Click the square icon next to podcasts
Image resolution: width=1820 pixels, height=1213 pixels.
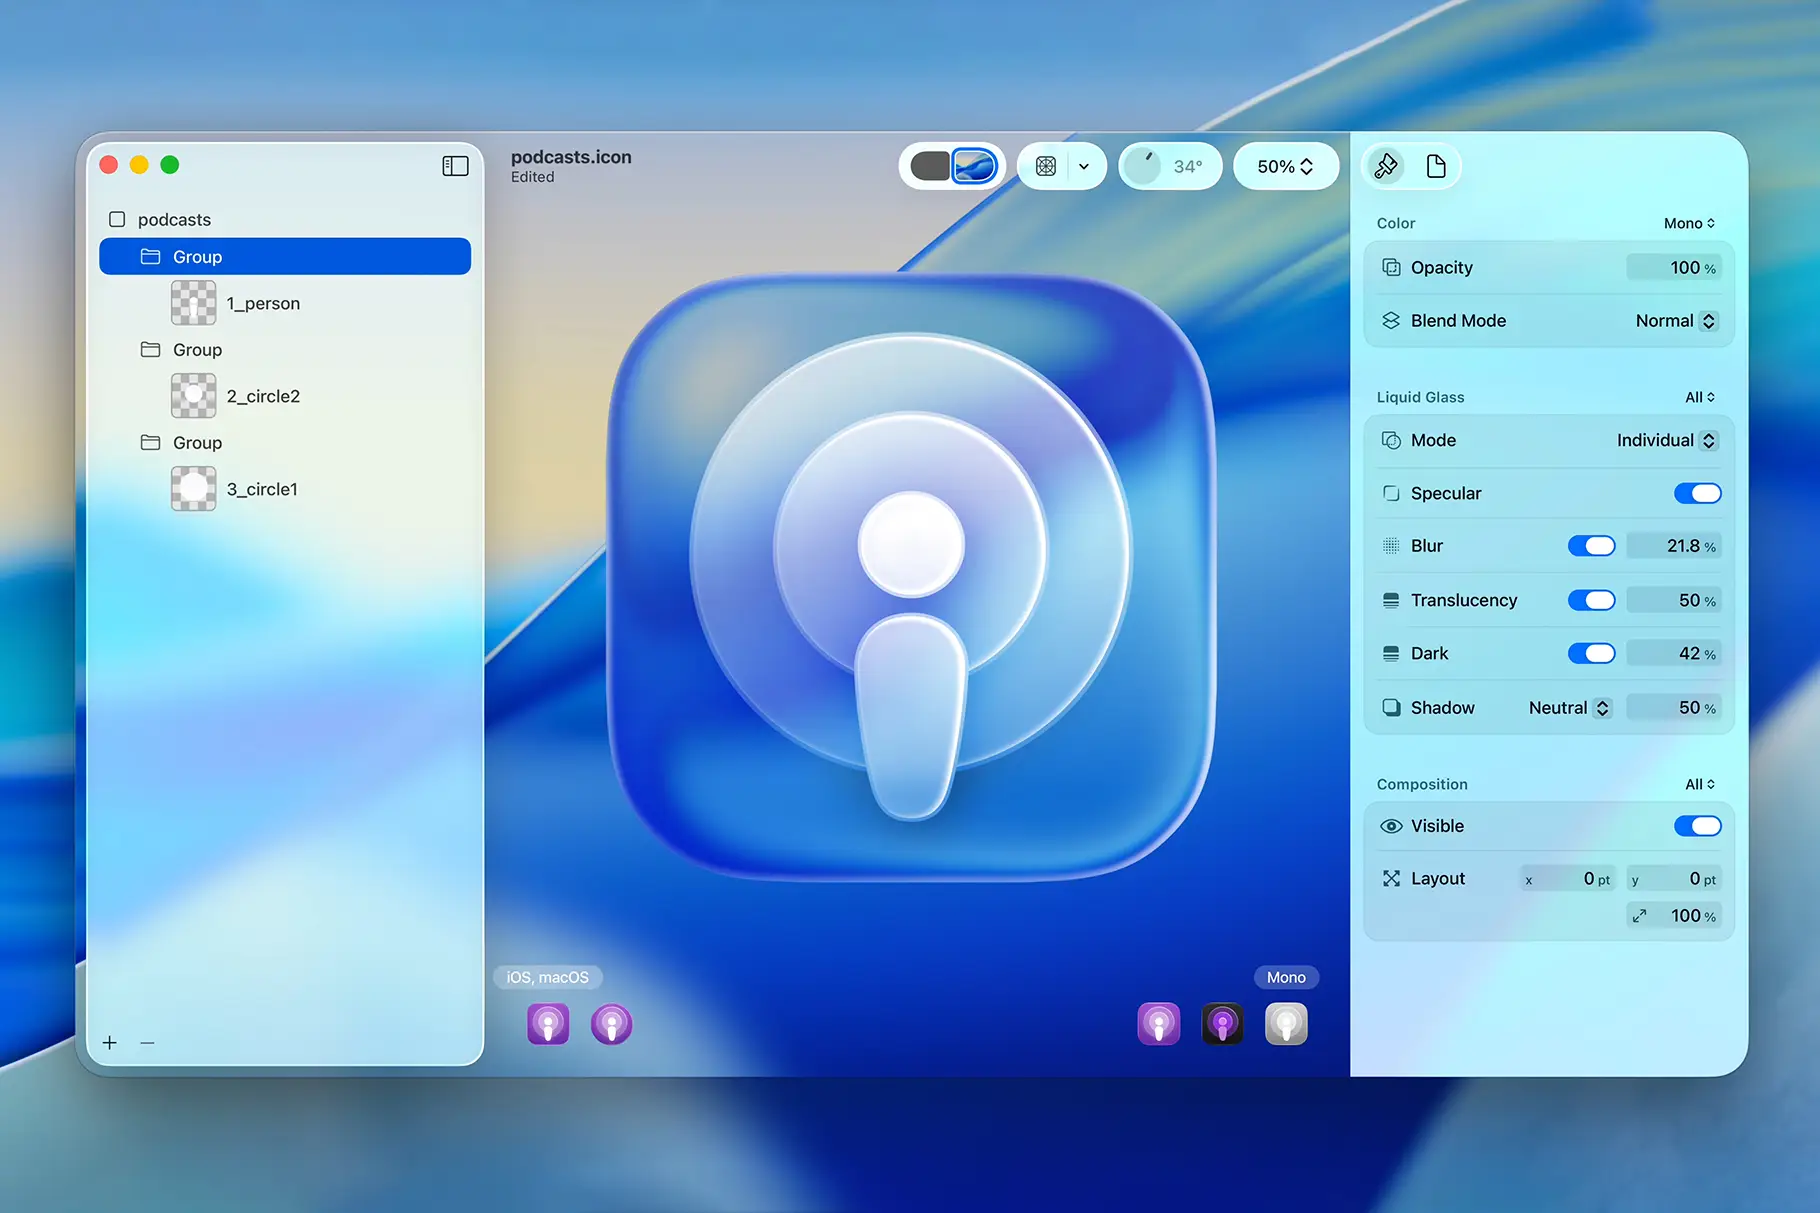click(117, 219)
